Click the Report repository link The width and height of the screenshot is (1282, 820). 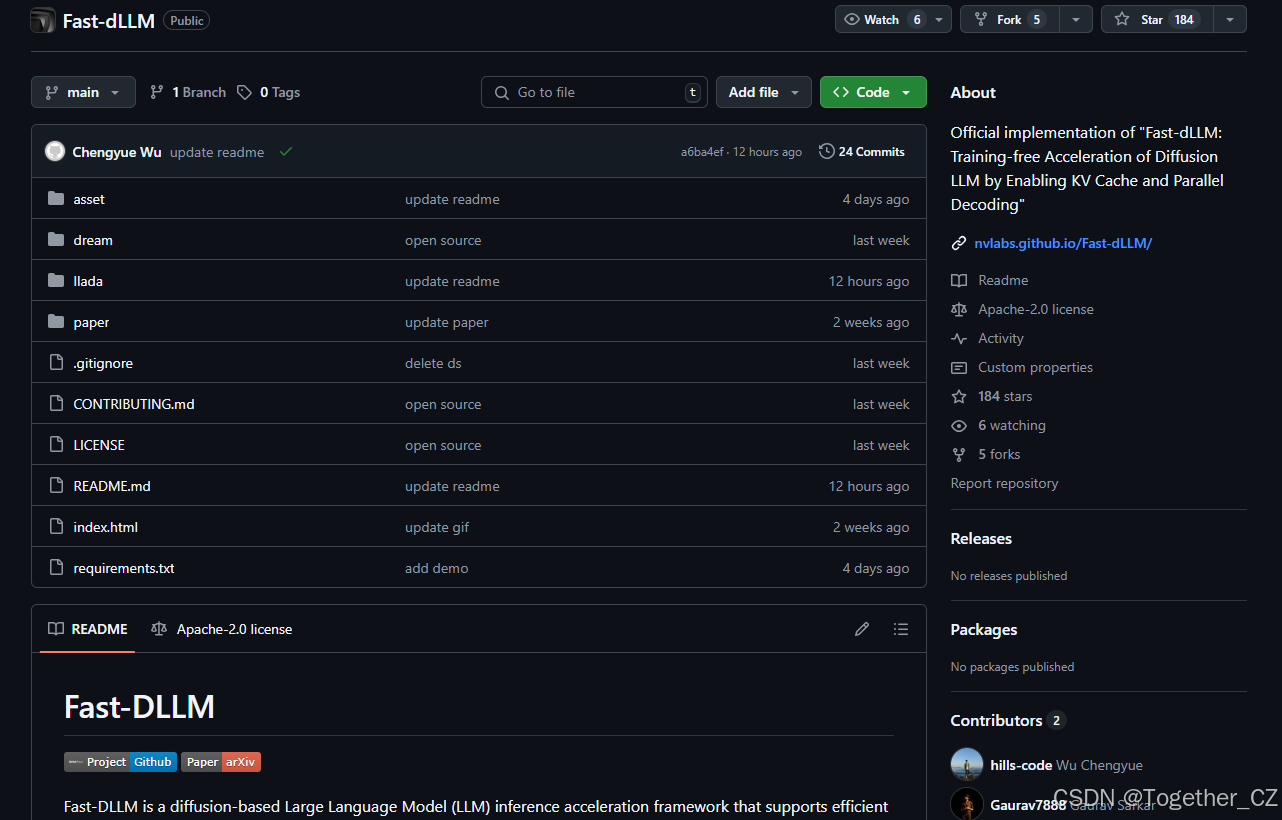click(x=1004, y=483)
